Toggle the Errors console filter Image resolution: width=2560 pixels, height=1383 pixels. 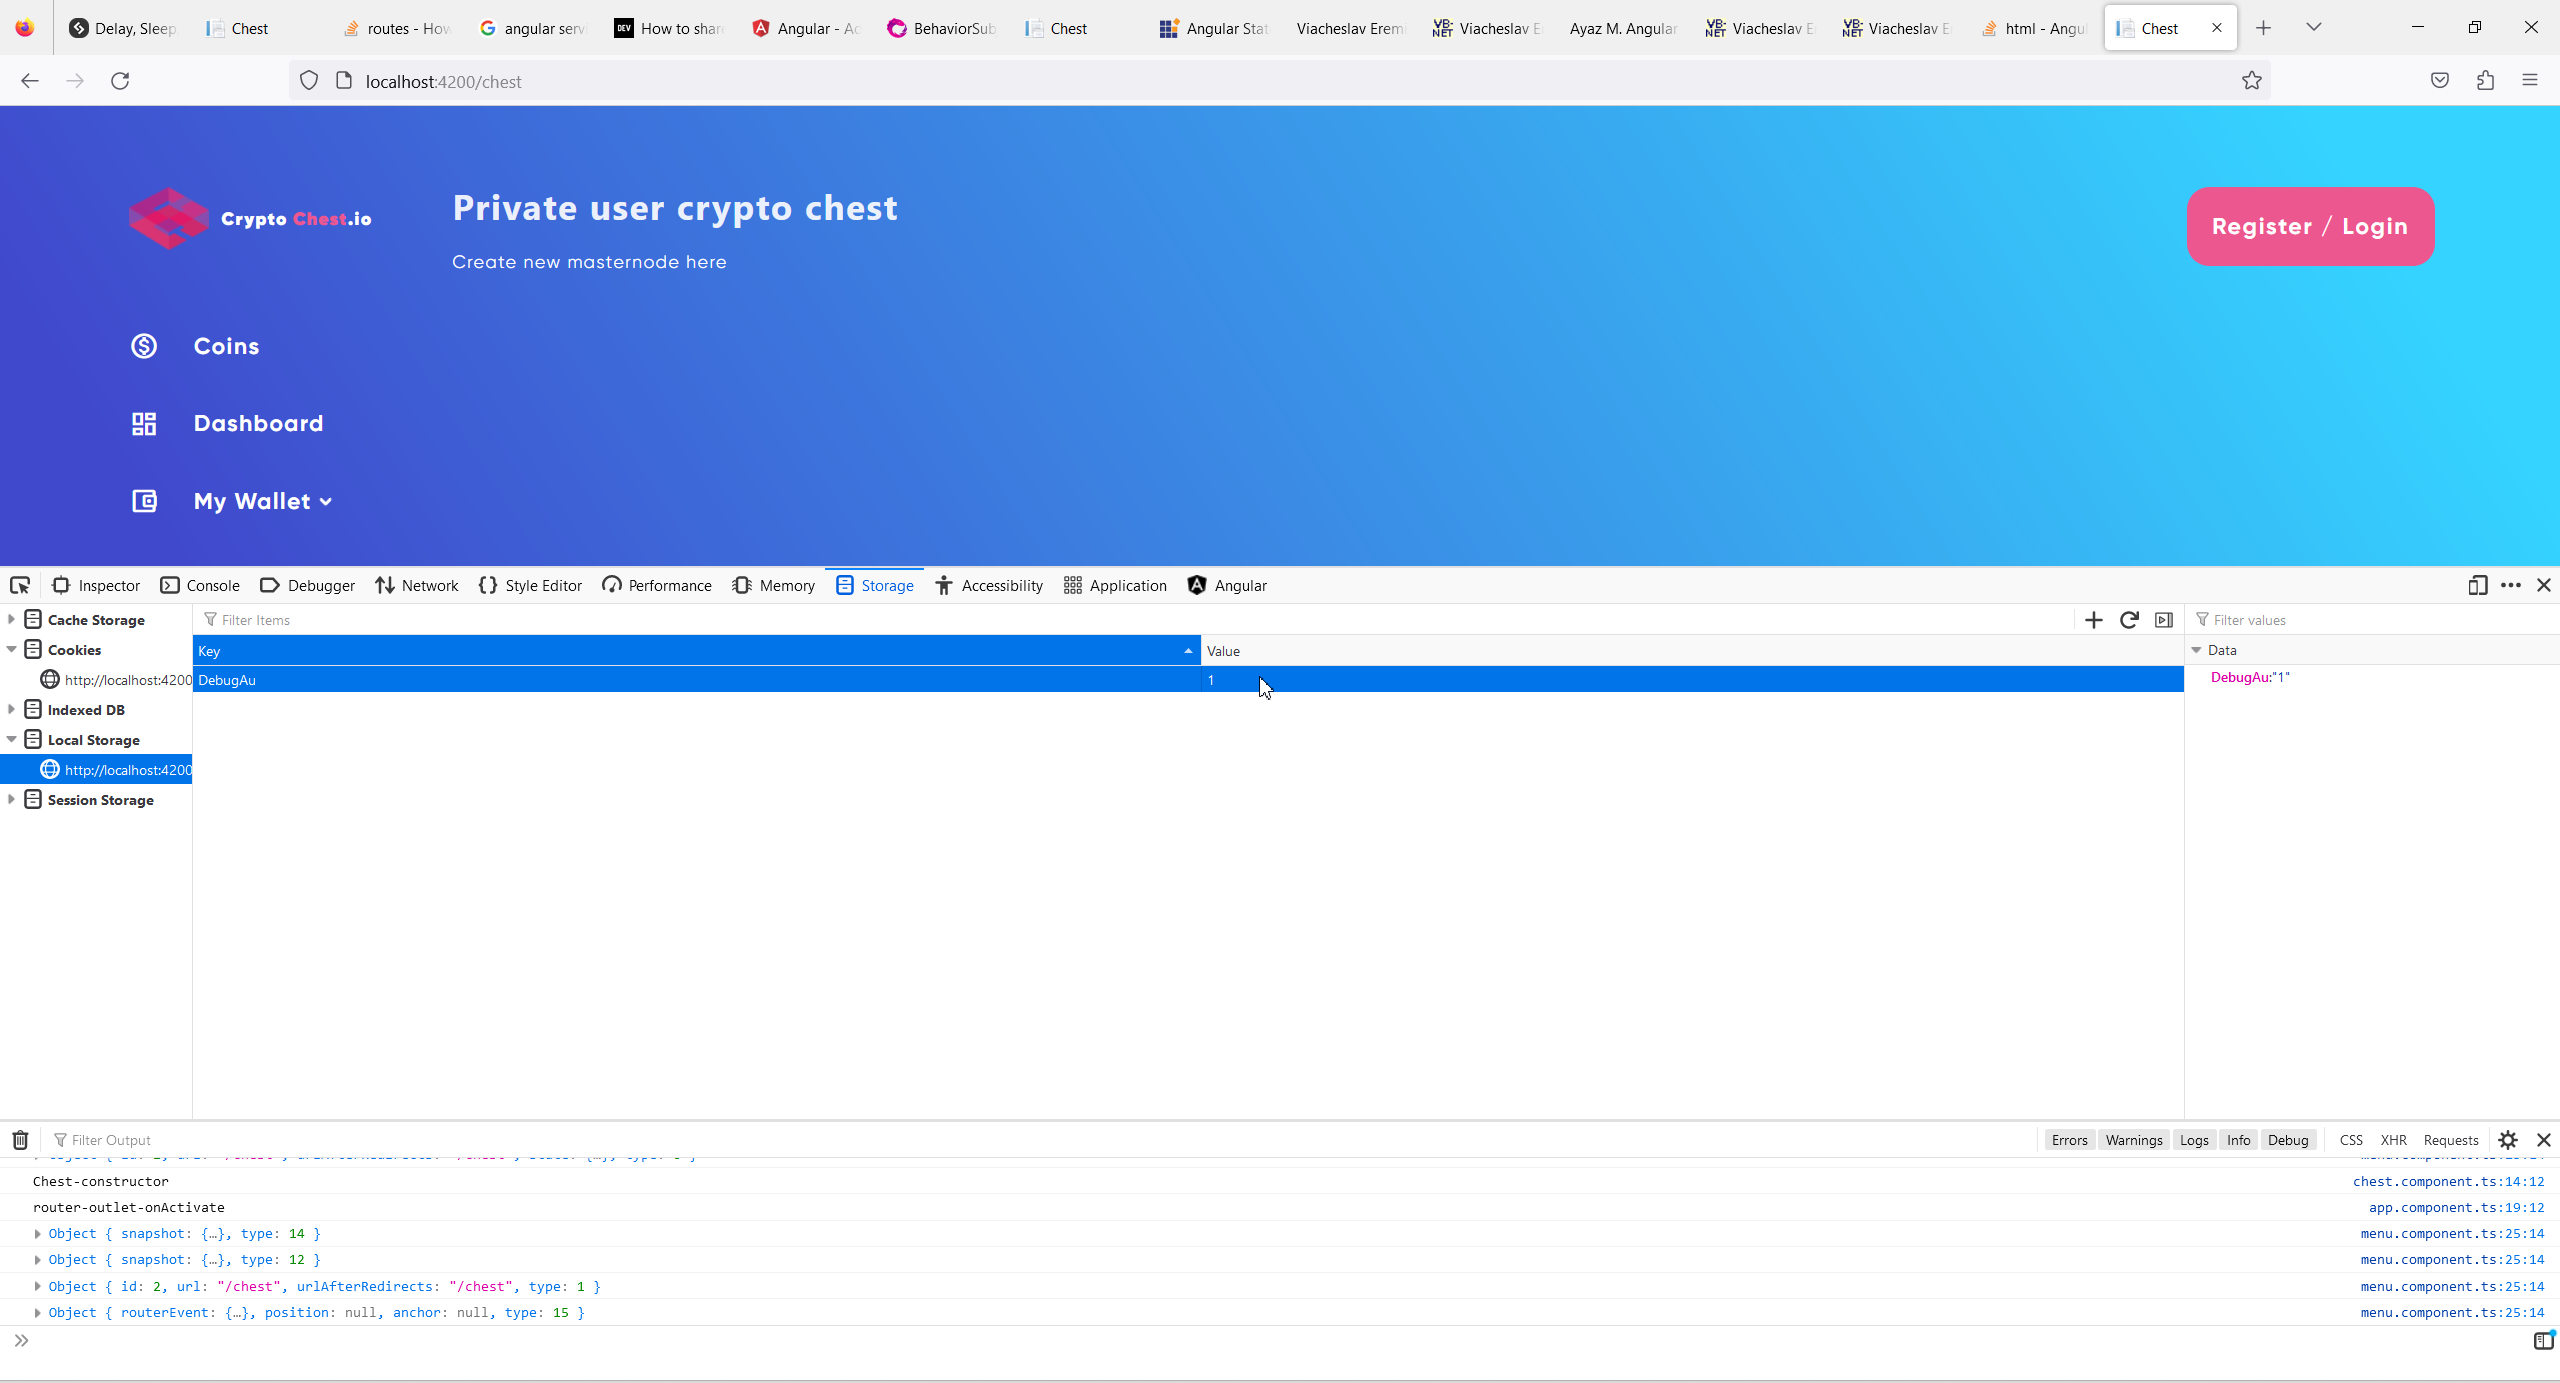2069,1140
